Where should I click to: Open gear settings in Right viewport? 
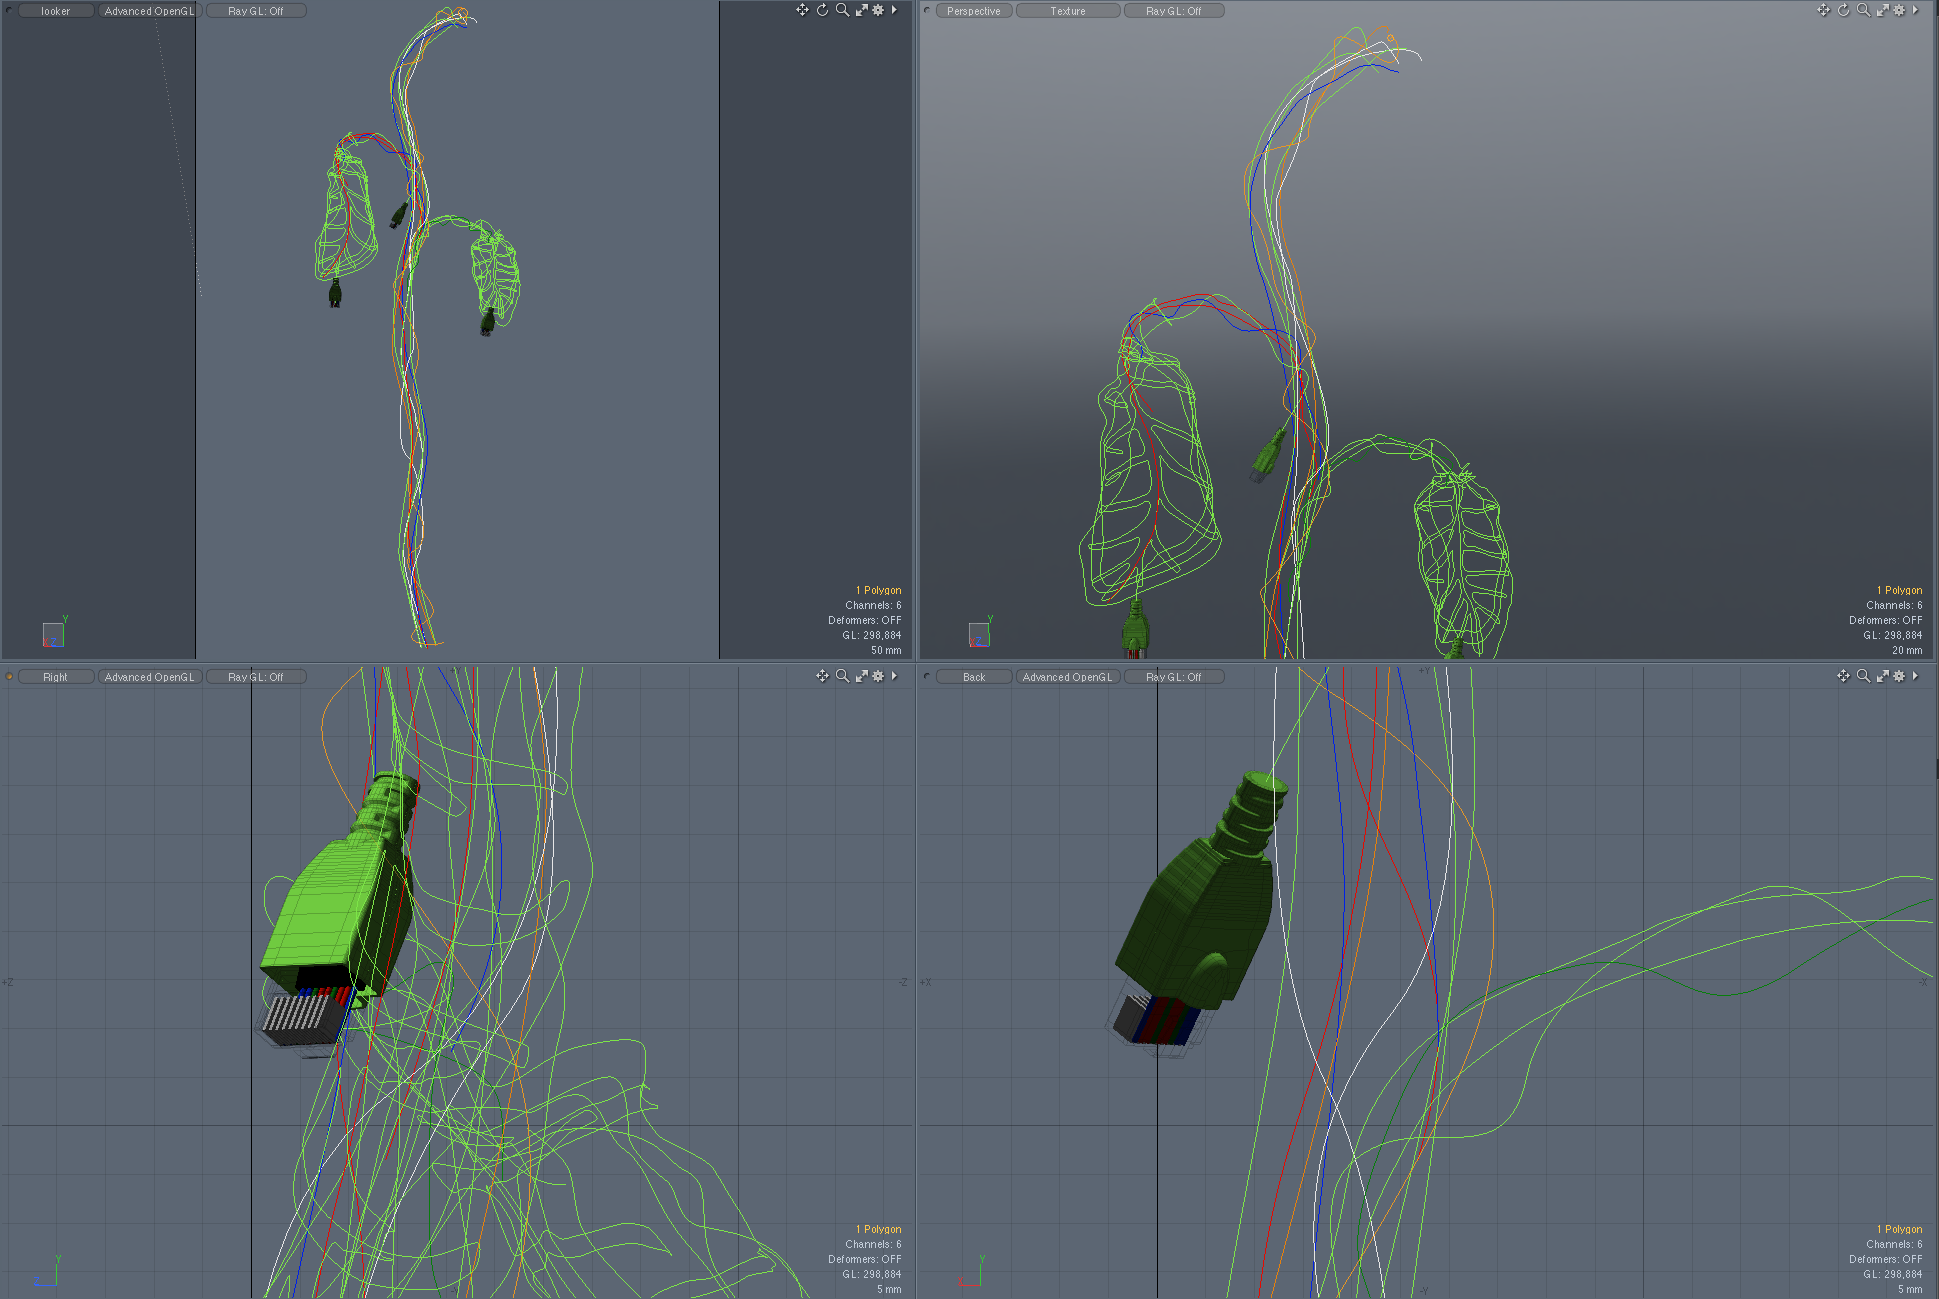click(x=878, y=676)
